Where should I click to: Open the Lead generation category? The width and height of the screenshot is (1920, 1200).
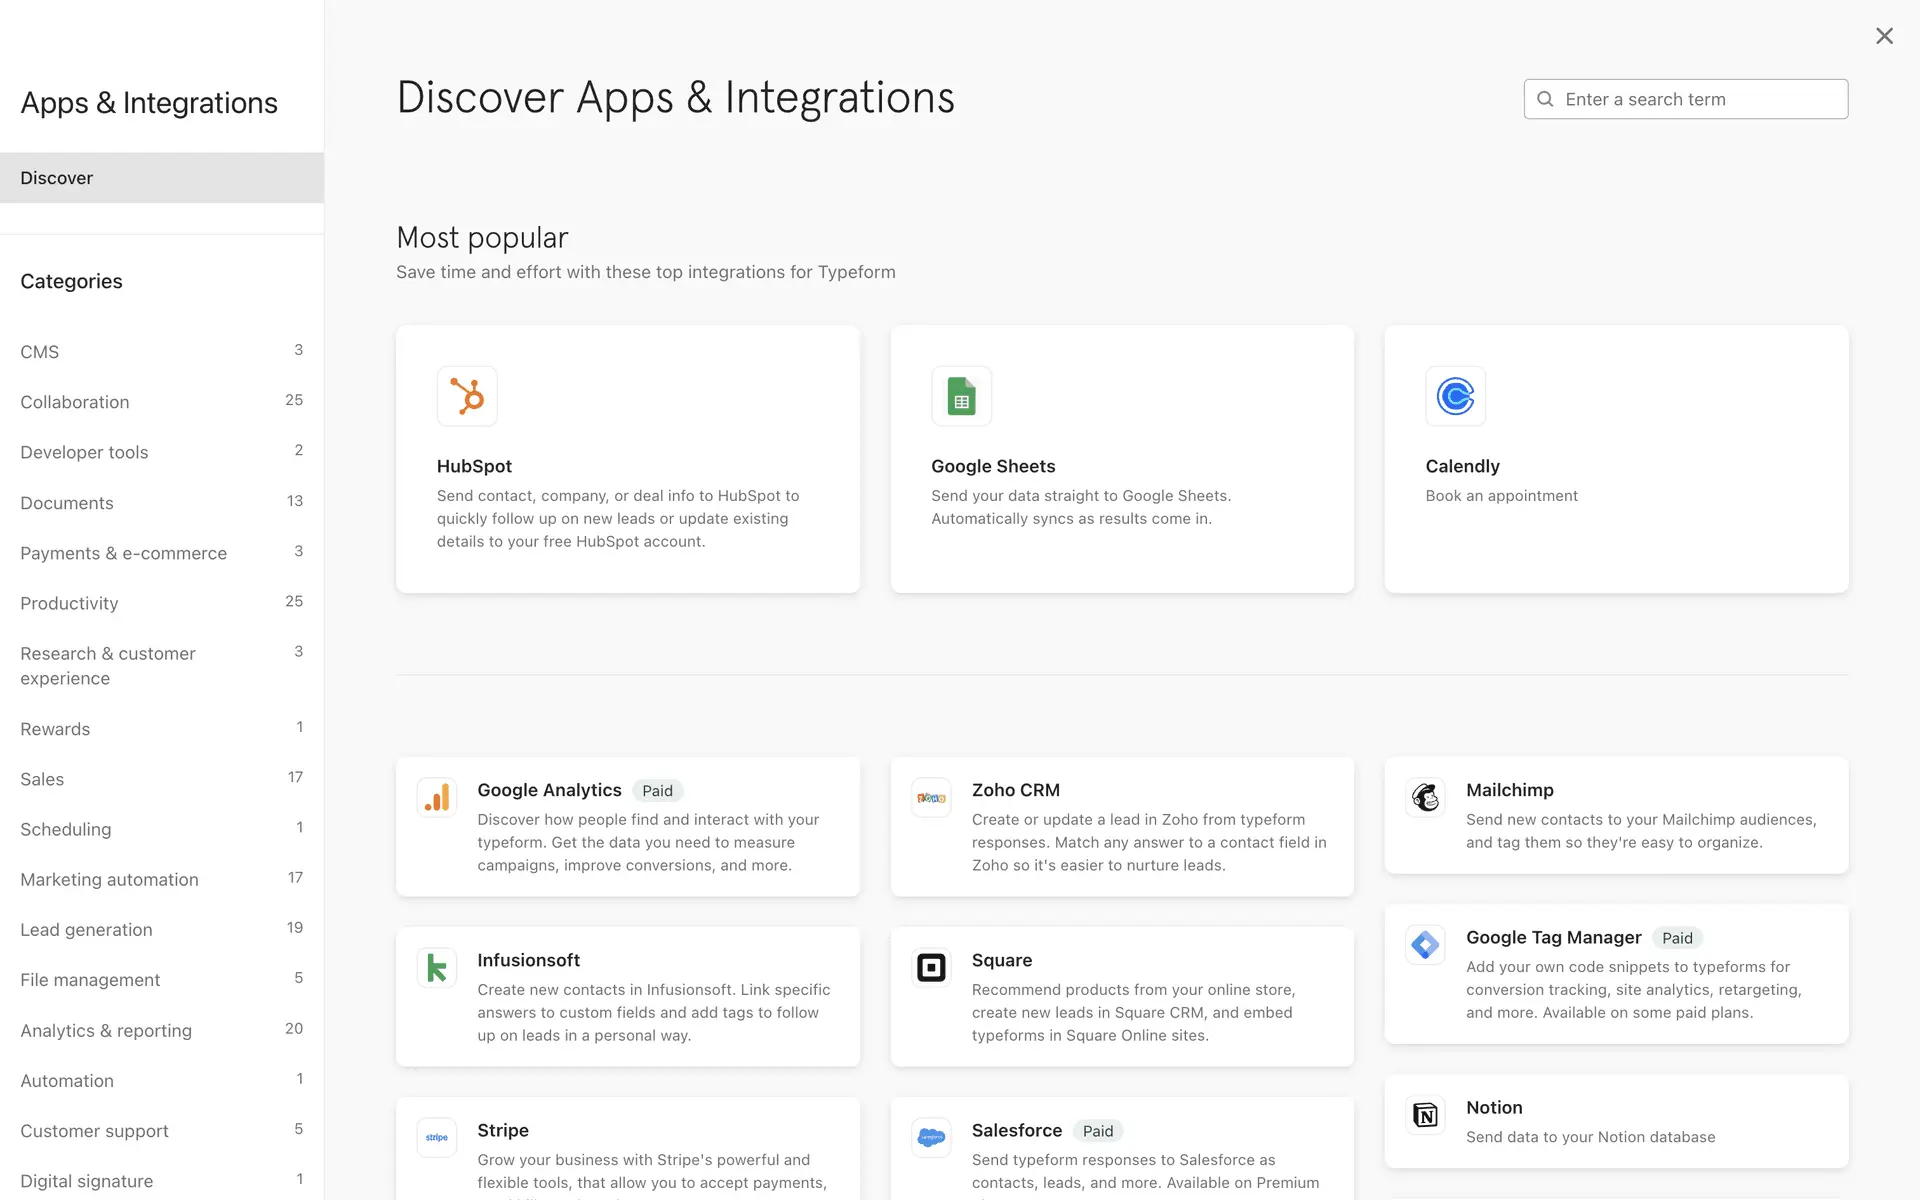[86, 929]
